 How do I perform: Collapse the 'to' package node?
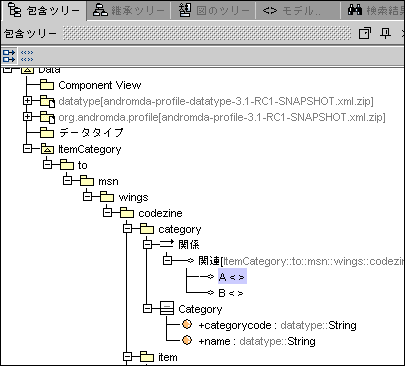(x=47, y=164)
